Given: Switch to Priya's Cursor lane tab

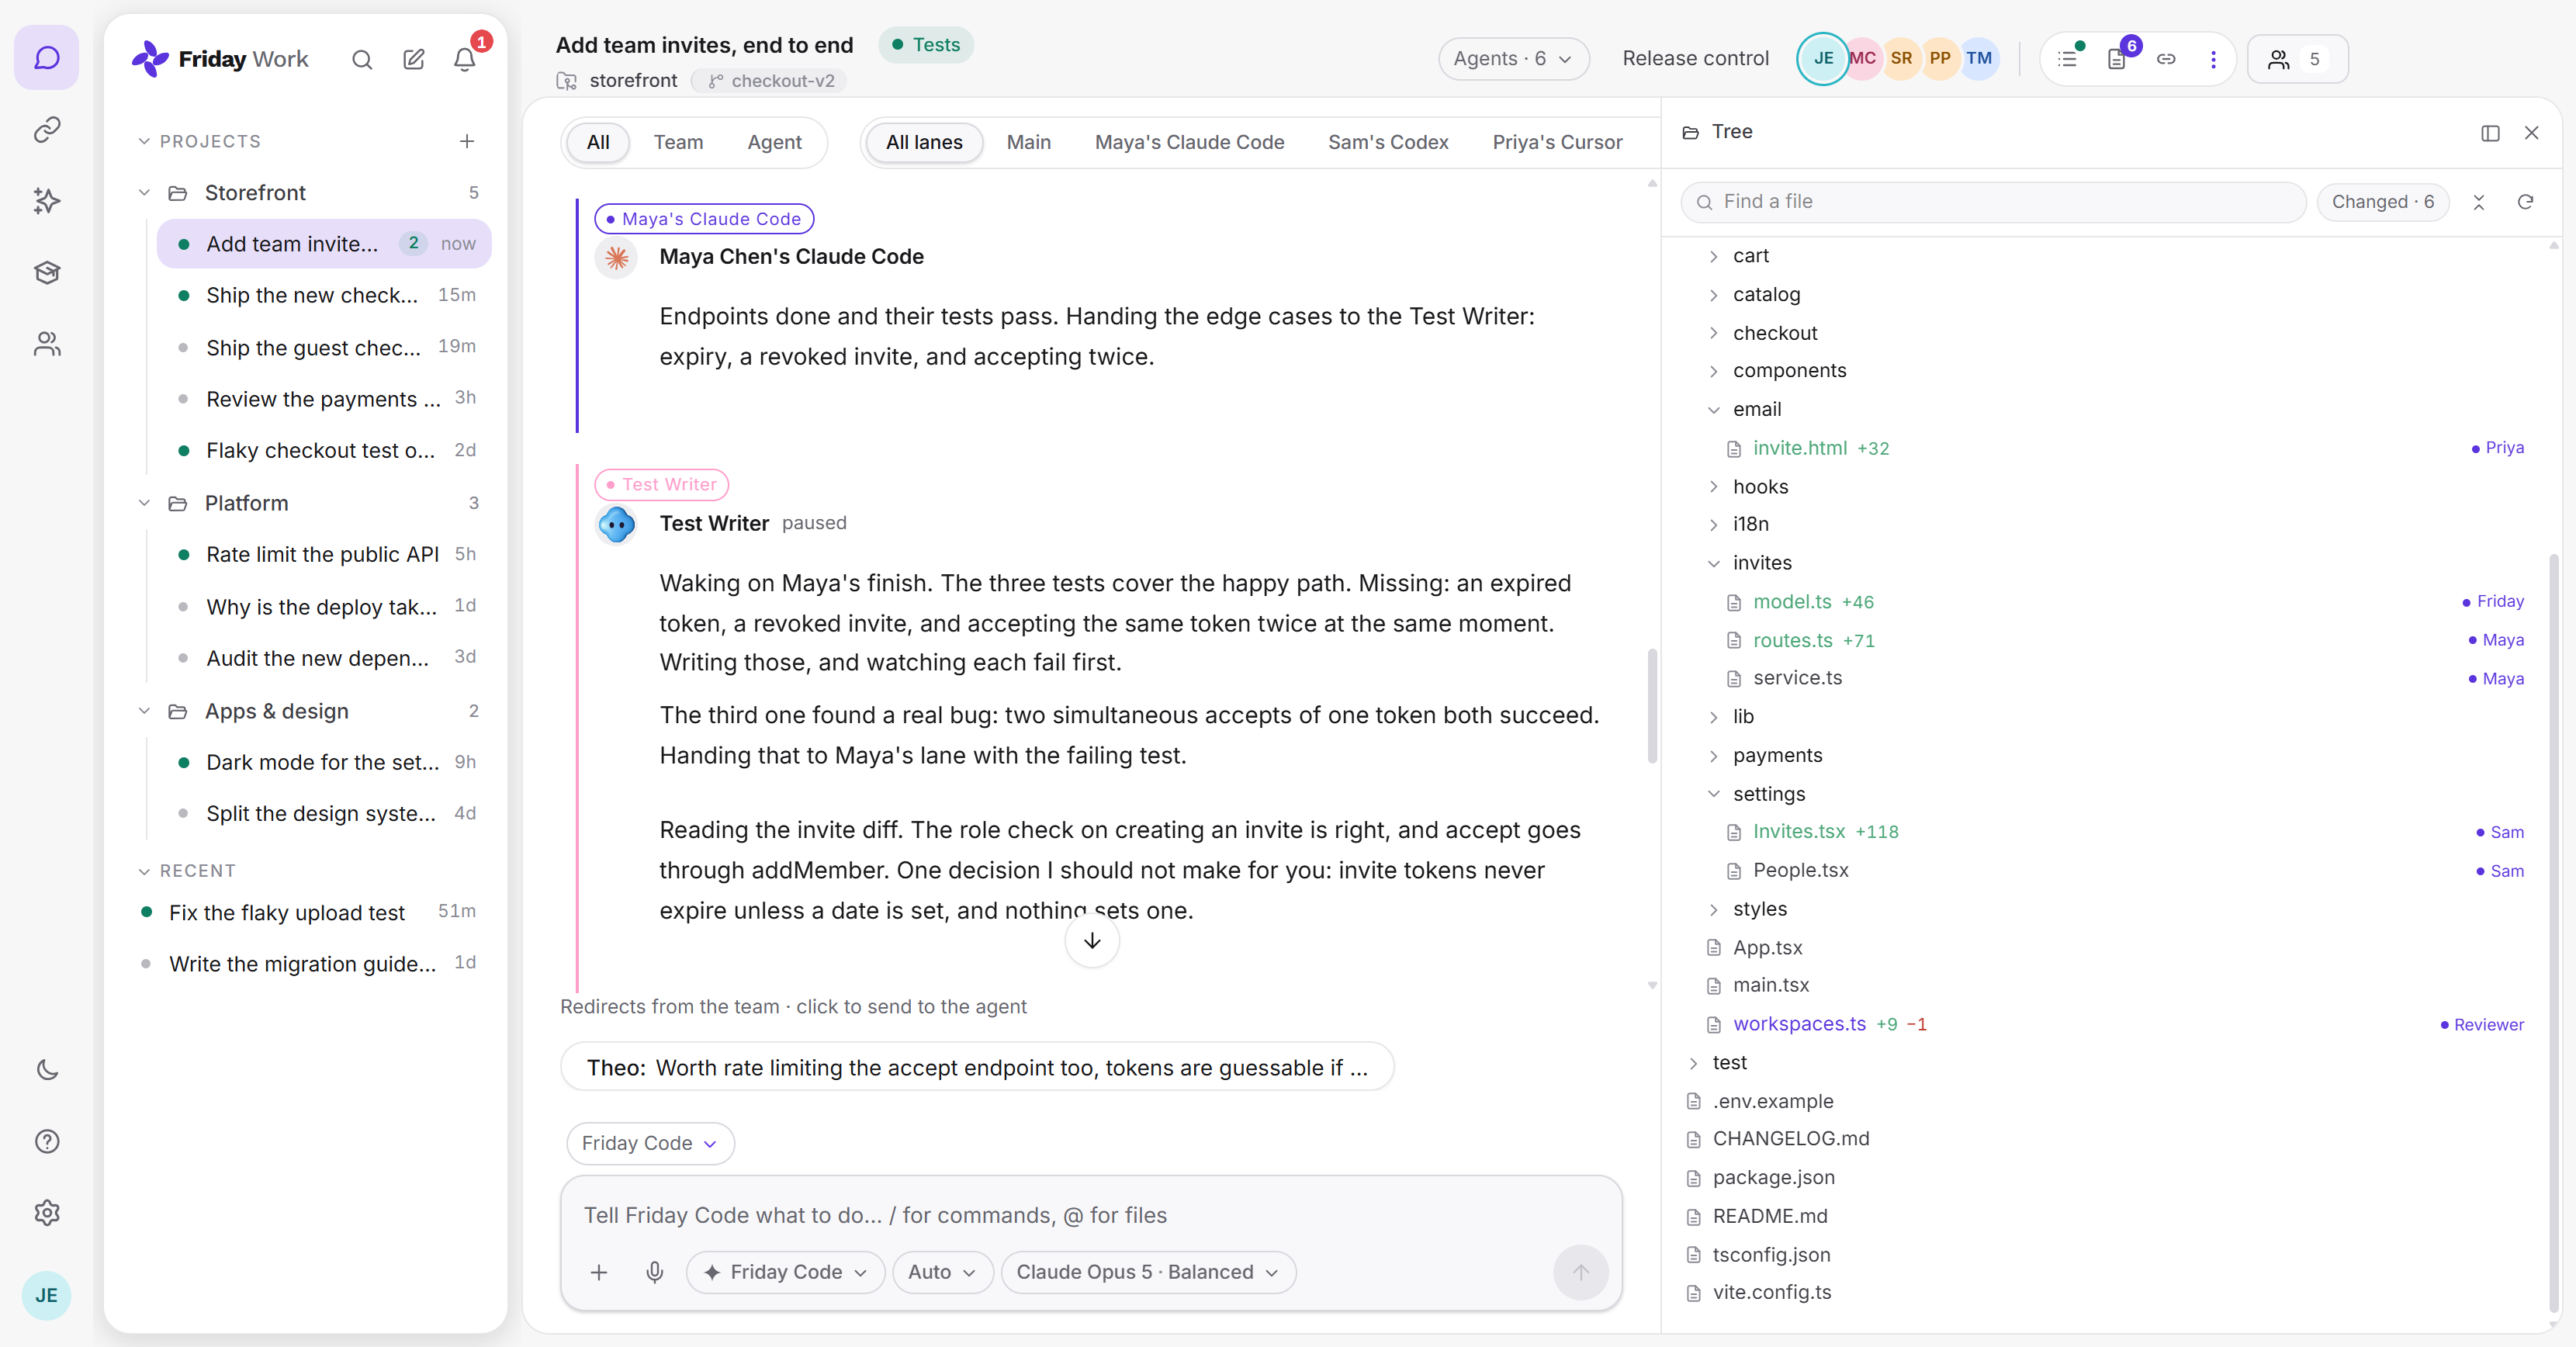Looking at the screenshot, I should (x=1557, y=142).
